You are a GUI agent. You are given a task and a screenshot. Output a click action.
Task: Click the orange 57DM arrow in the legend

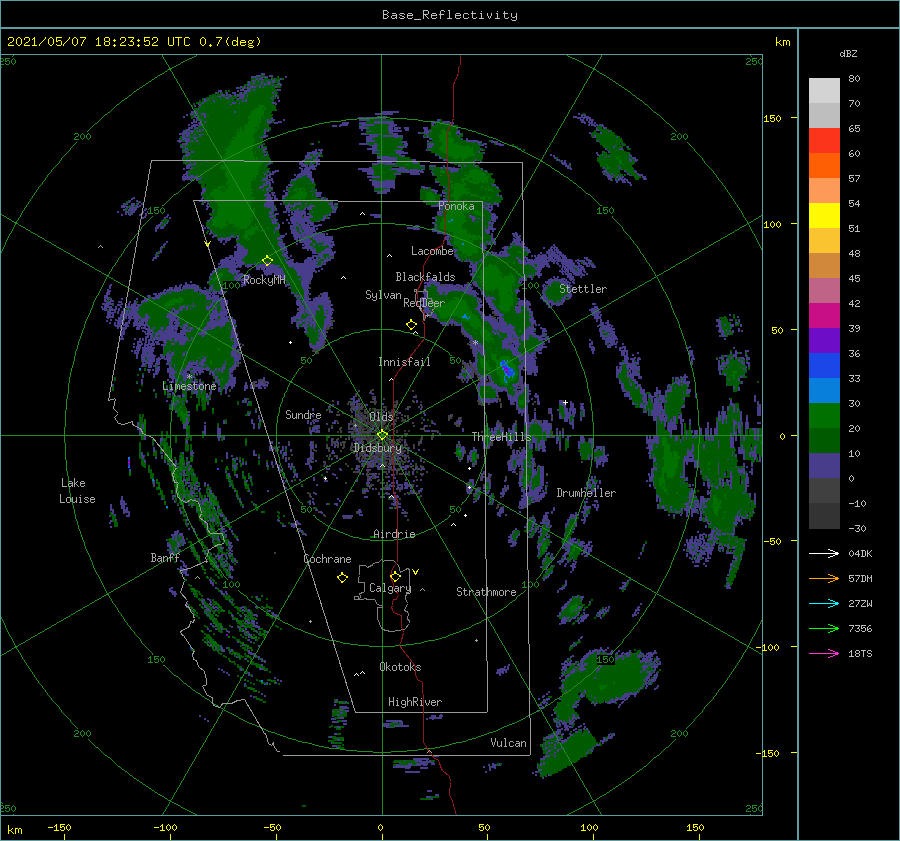(824, 579)
